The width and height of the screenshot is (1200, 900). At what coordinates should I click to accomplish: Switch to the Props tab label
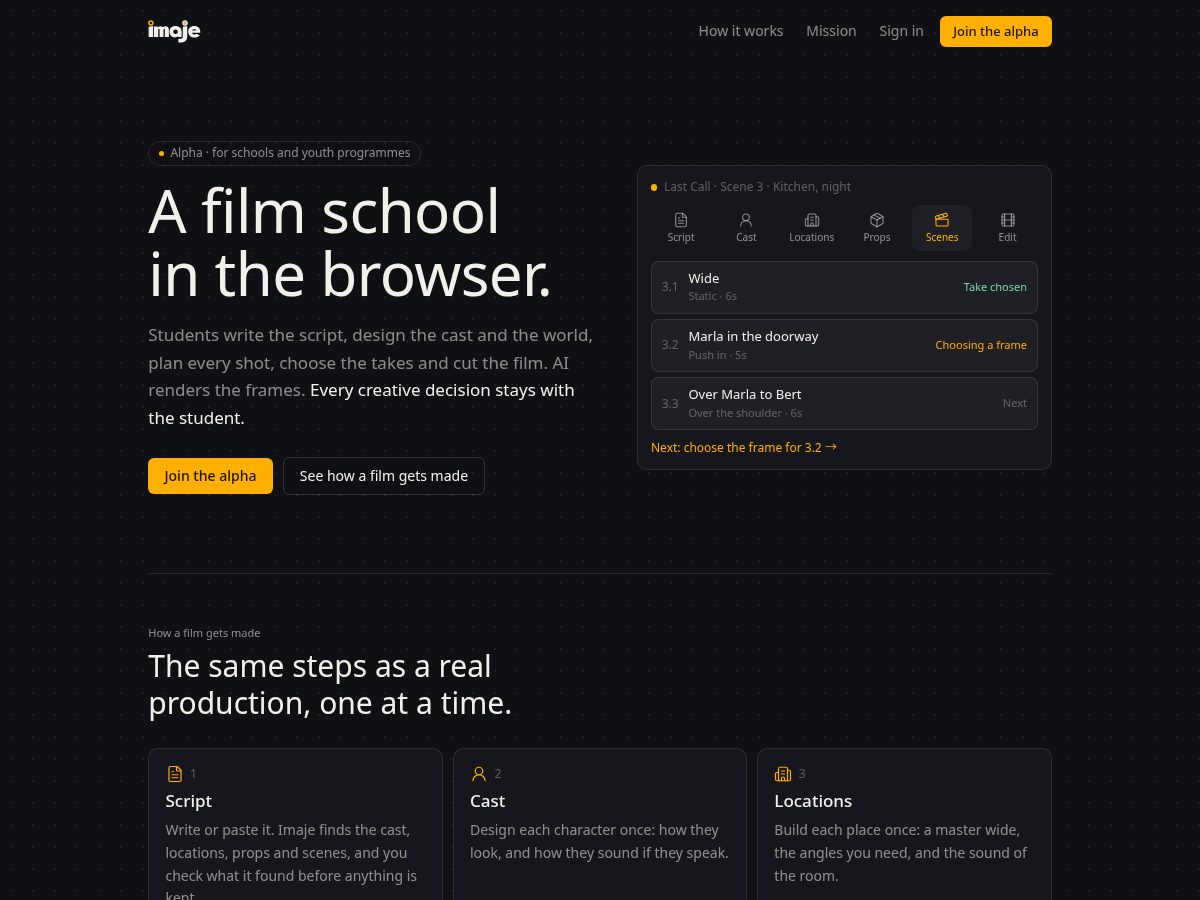tap(877, 237)
